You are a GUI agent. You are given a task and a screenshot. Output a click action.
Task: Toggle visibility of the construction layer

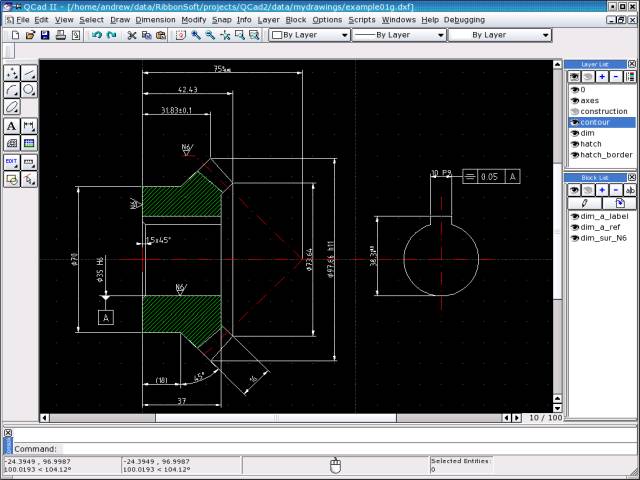pyautogui.click(x=575, y=111)
